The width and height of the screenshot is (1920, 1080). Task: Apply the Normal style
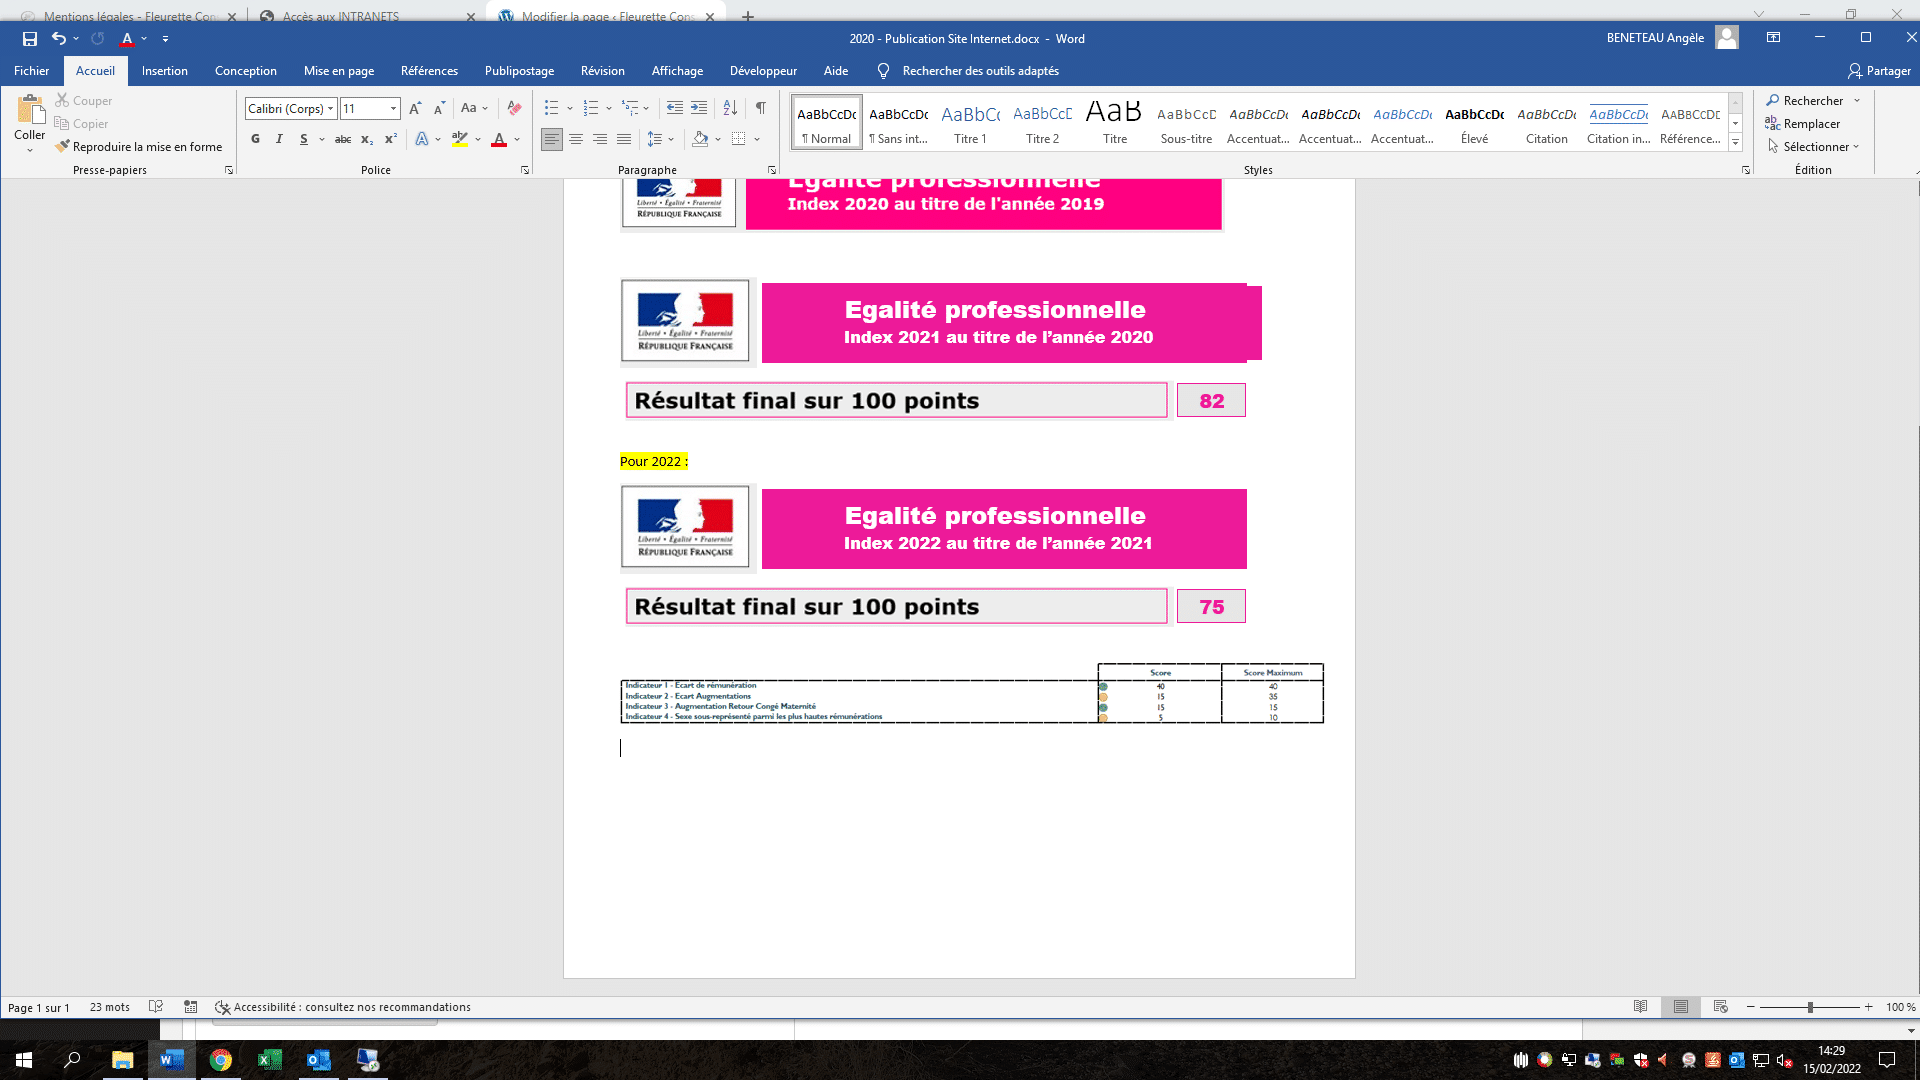pos(827,123)
